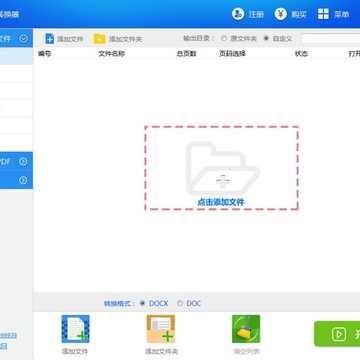Click the gray folder-plus icon in drop zone

tap(223, 168)
